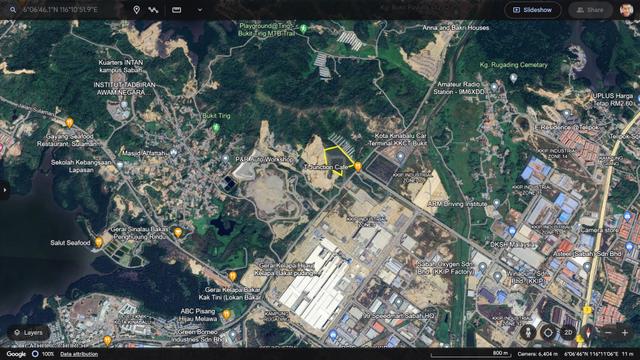Viewport: 640px width, 360px height.
Task: Click the 99 Speedmart Sabah HQ label
Action: [x=399, y=316]
